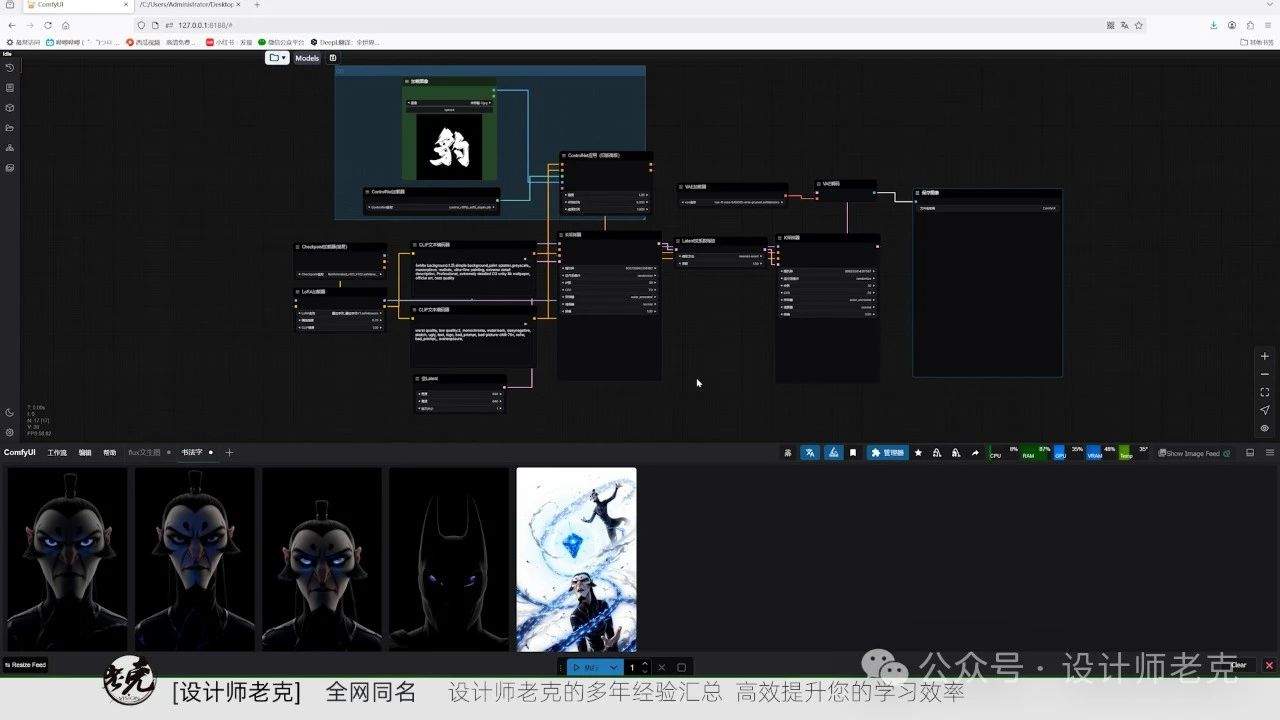
Task: Increase batch count with stepper arrow
Action: pos(645,663)
